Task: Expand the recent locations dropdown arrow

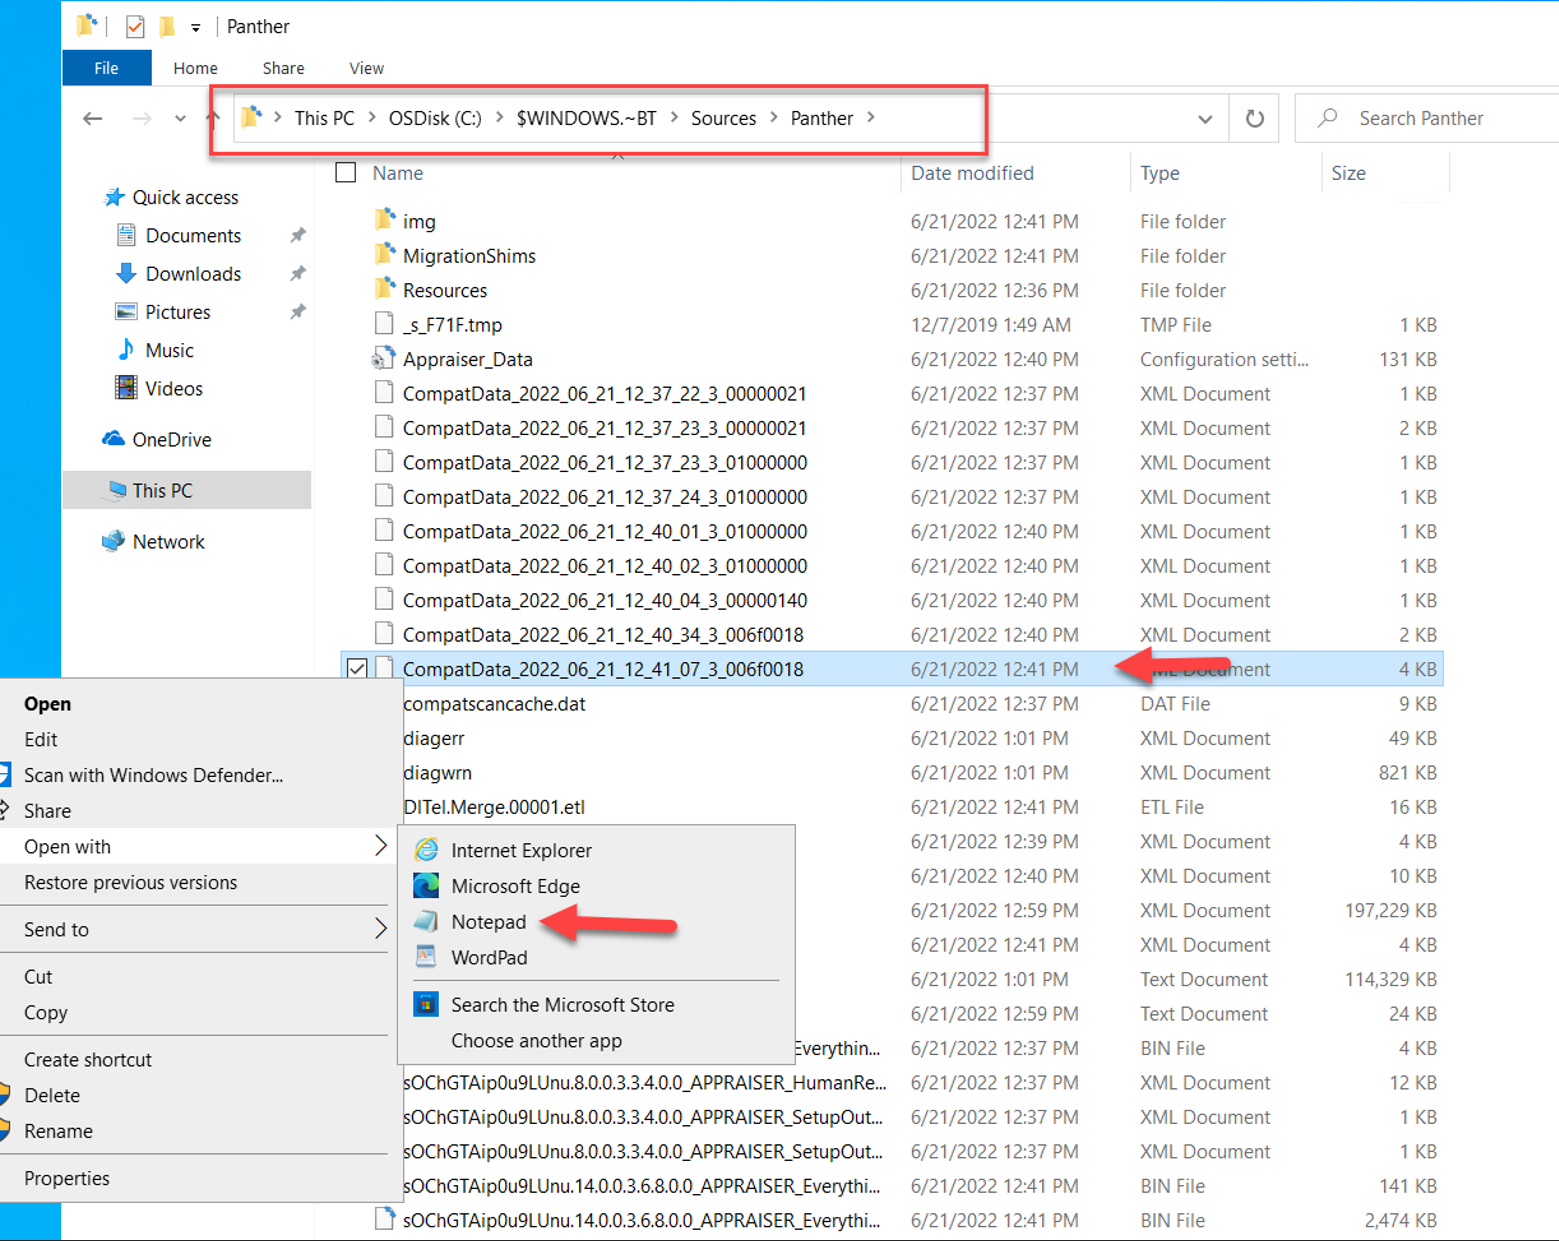Action: [x=180, y=119]
